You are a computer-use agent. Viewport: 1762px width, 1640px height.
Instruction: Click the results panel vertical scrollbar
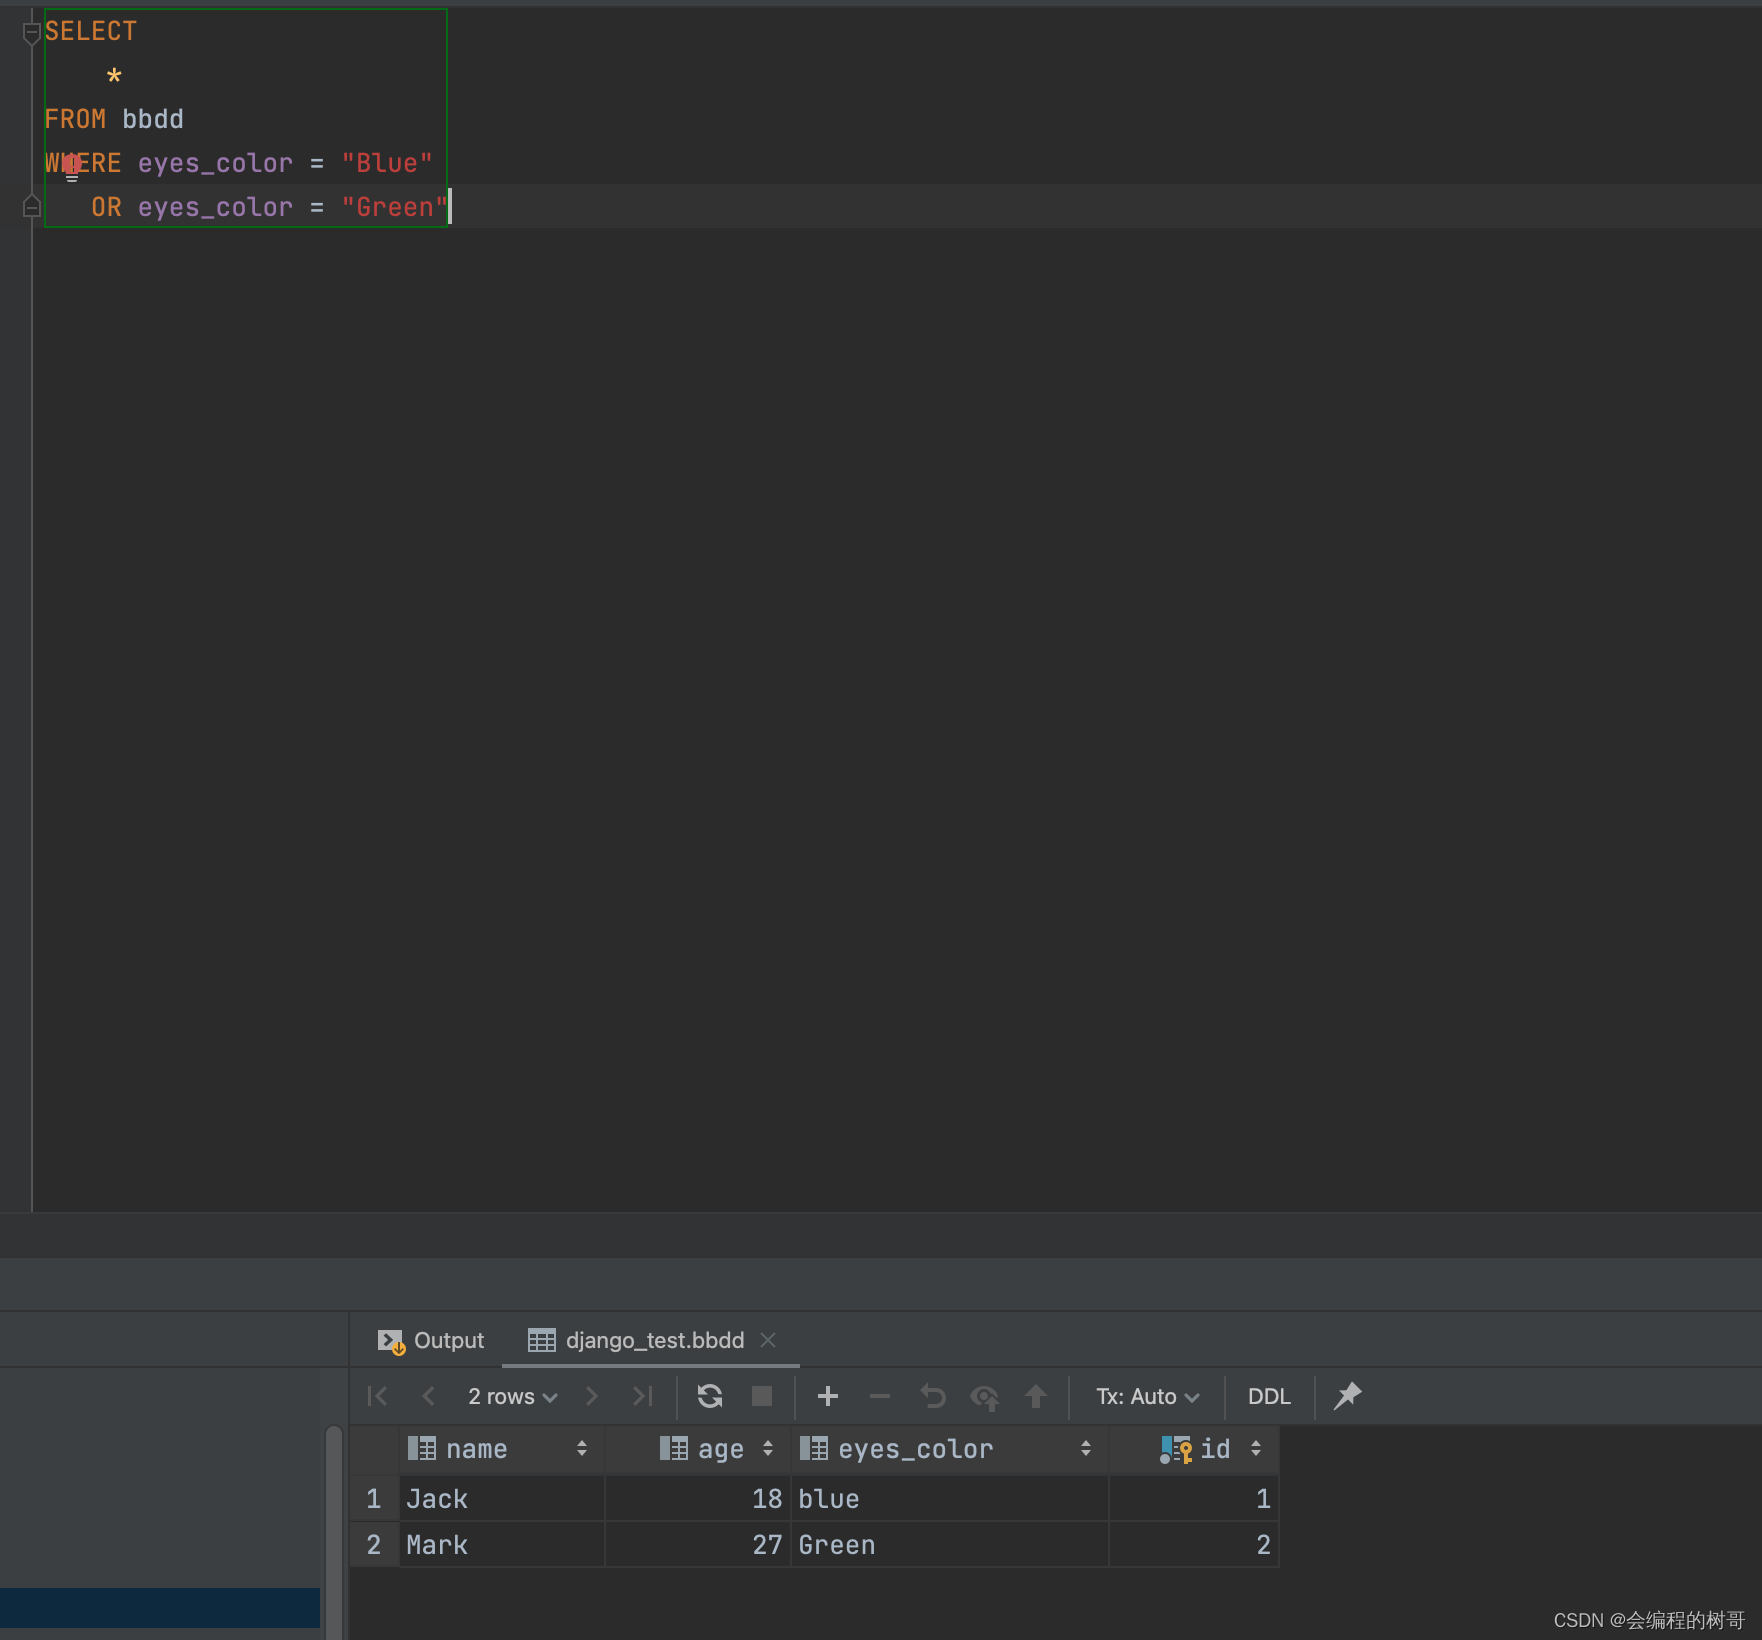[334, 1532]
